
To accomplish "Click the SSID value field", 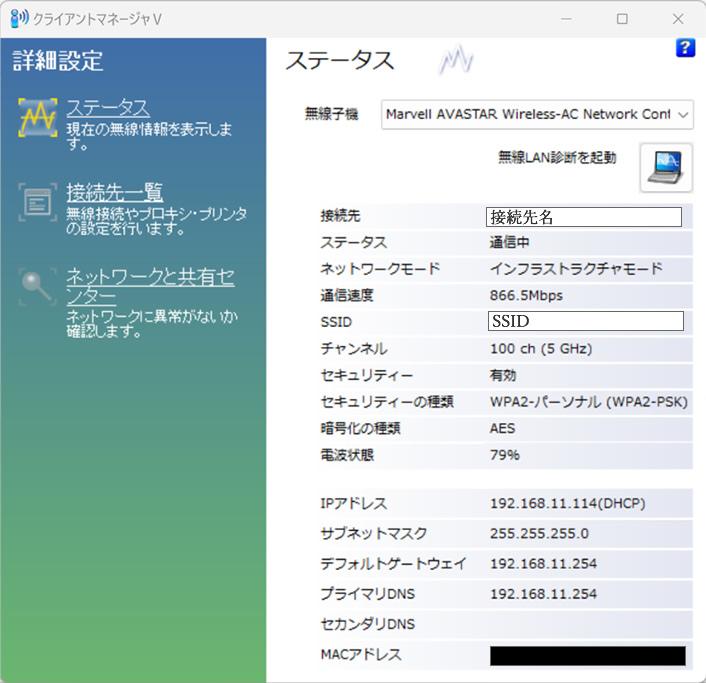I will [x=585, y=321].
